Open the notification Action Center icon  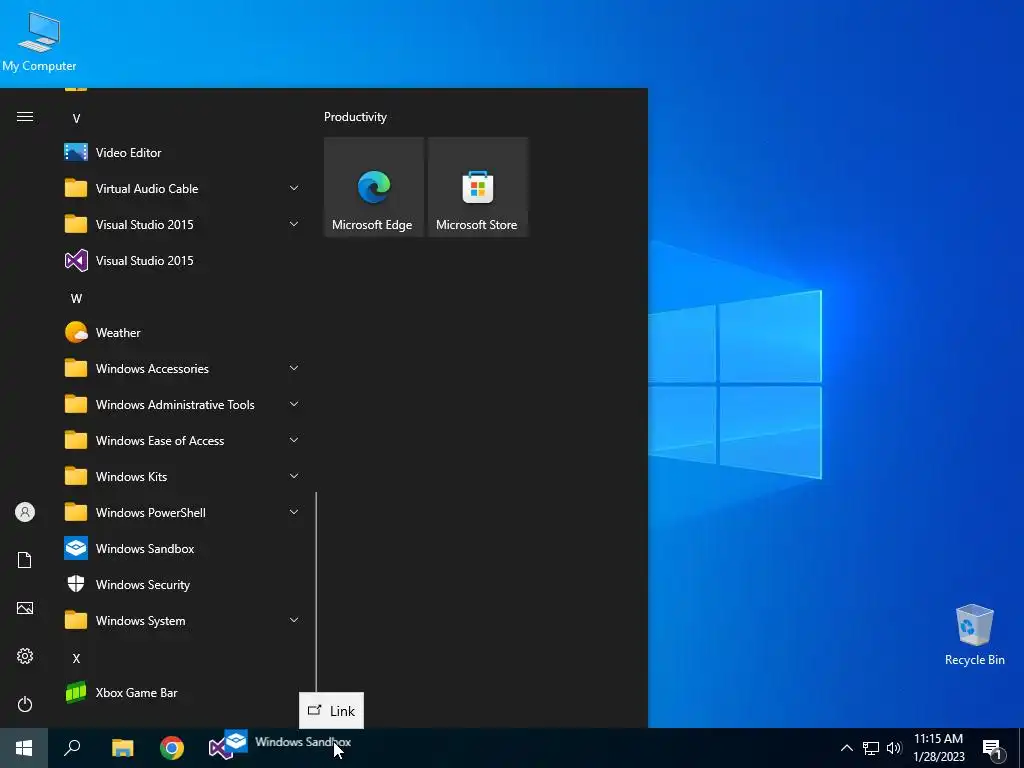click(993, 749)
